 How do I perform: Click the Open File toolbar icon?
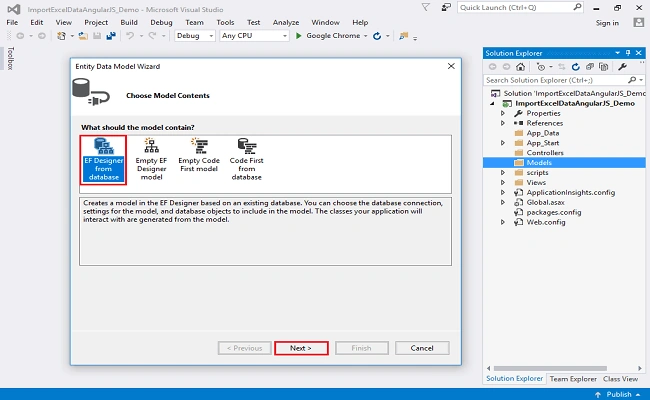click(83, 36)
